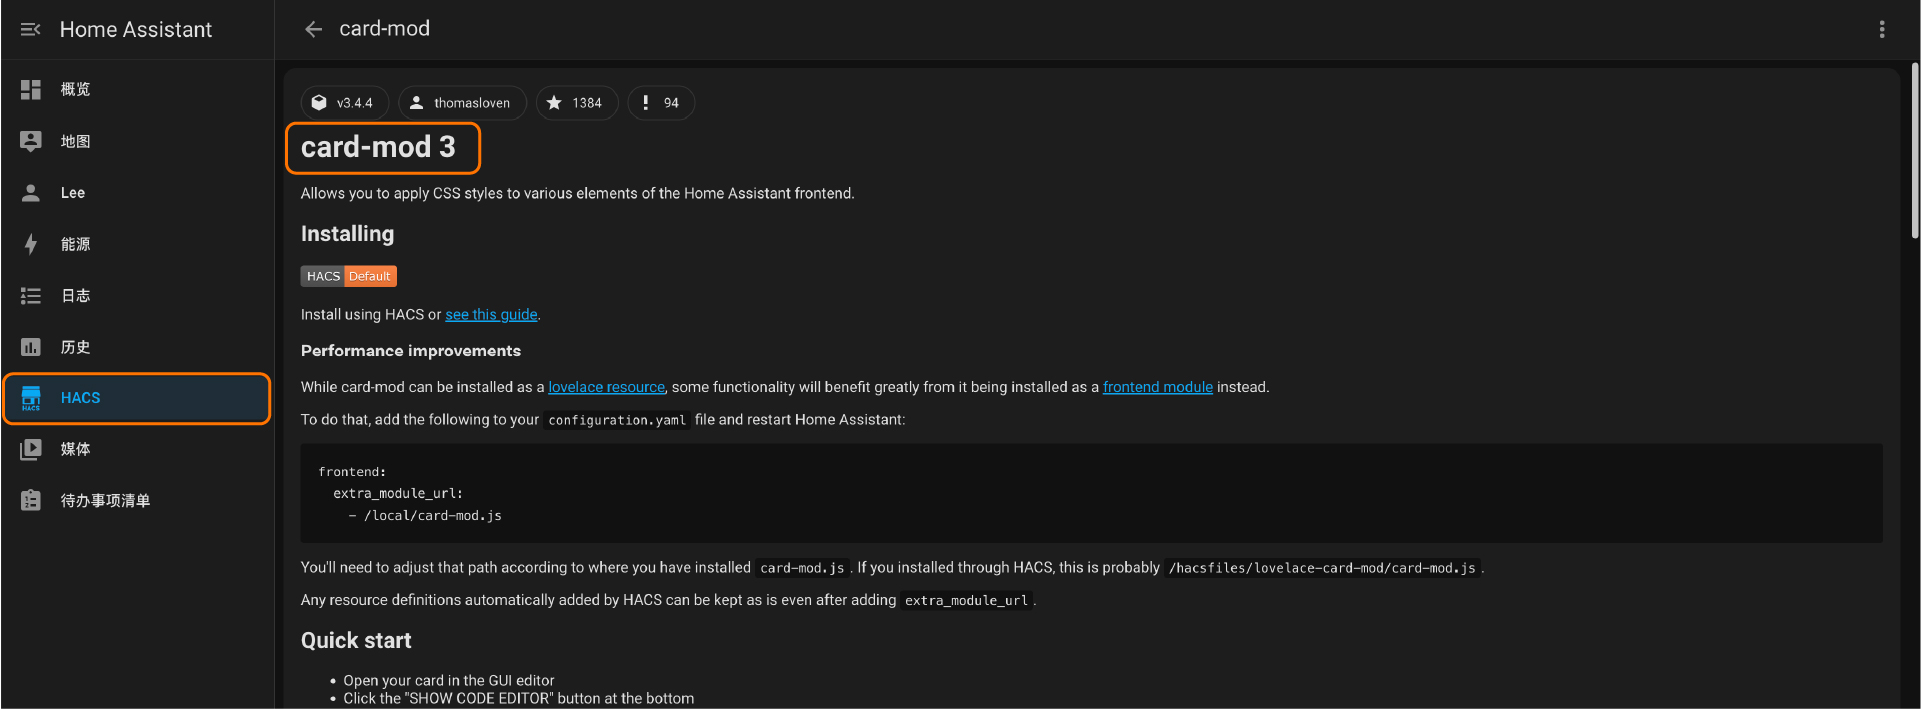Open the three-dot overflow menu
The image size is (1921, 709).
(1881, 29)
